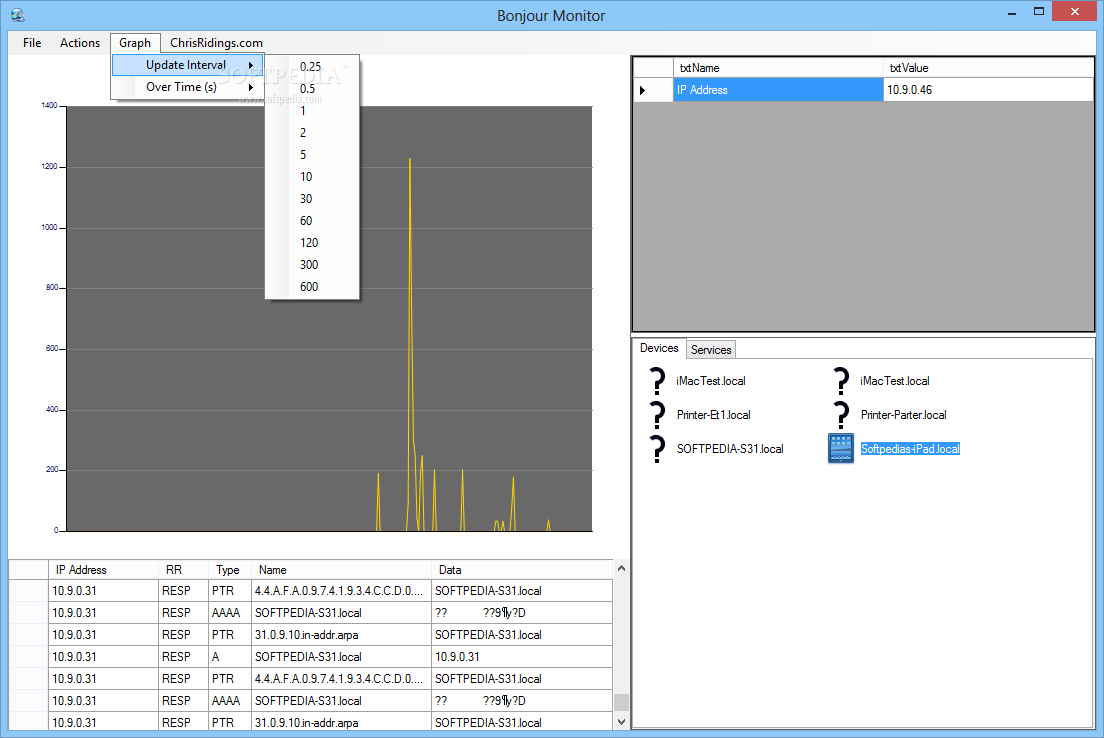This screenshot has height=738, width=1104.
Task: Pick the 30 update interval option
Action: [x=312, y=199]
